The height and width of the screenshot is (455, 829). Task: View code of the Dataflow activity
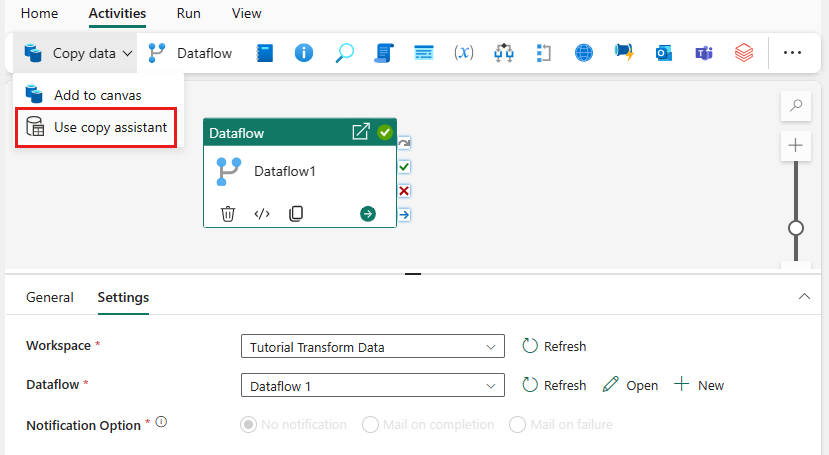click(x=262, y=213)
